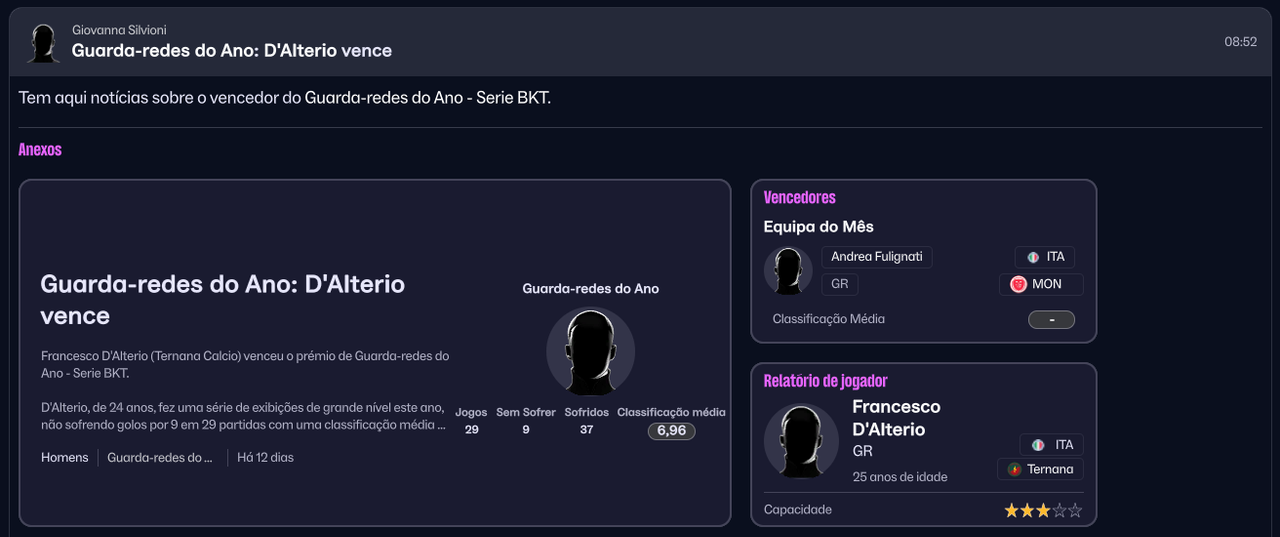
Task: Click 'Equipa do Mês' label
Action: [819, 226]
